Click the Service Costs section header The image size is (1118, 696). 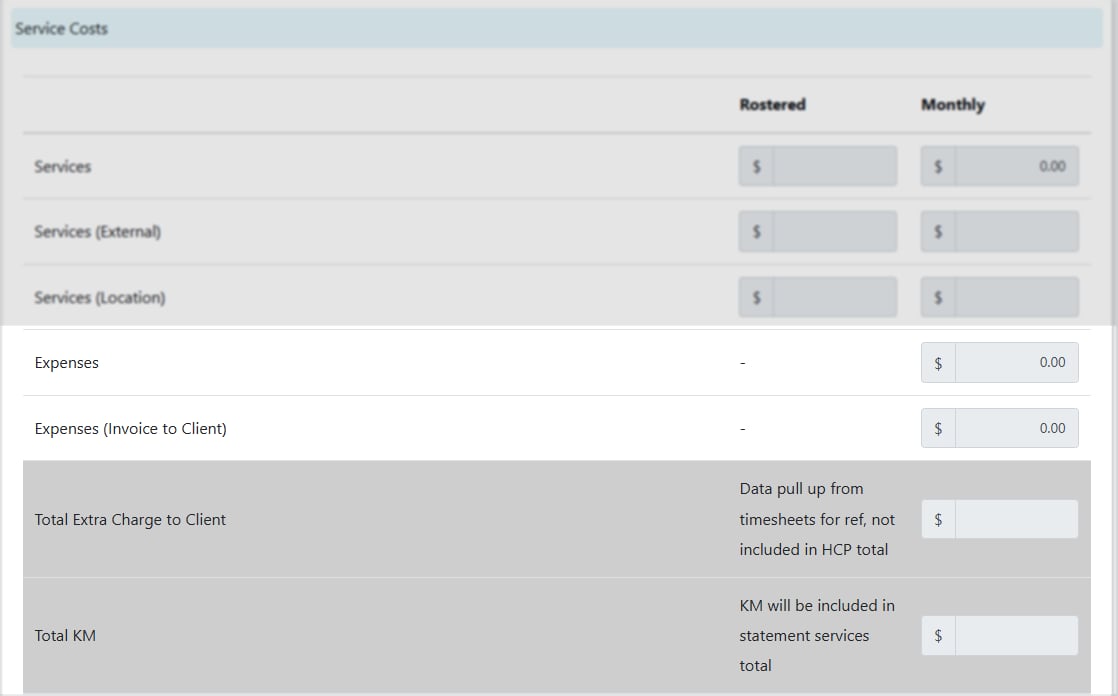[x=556, y=29]
